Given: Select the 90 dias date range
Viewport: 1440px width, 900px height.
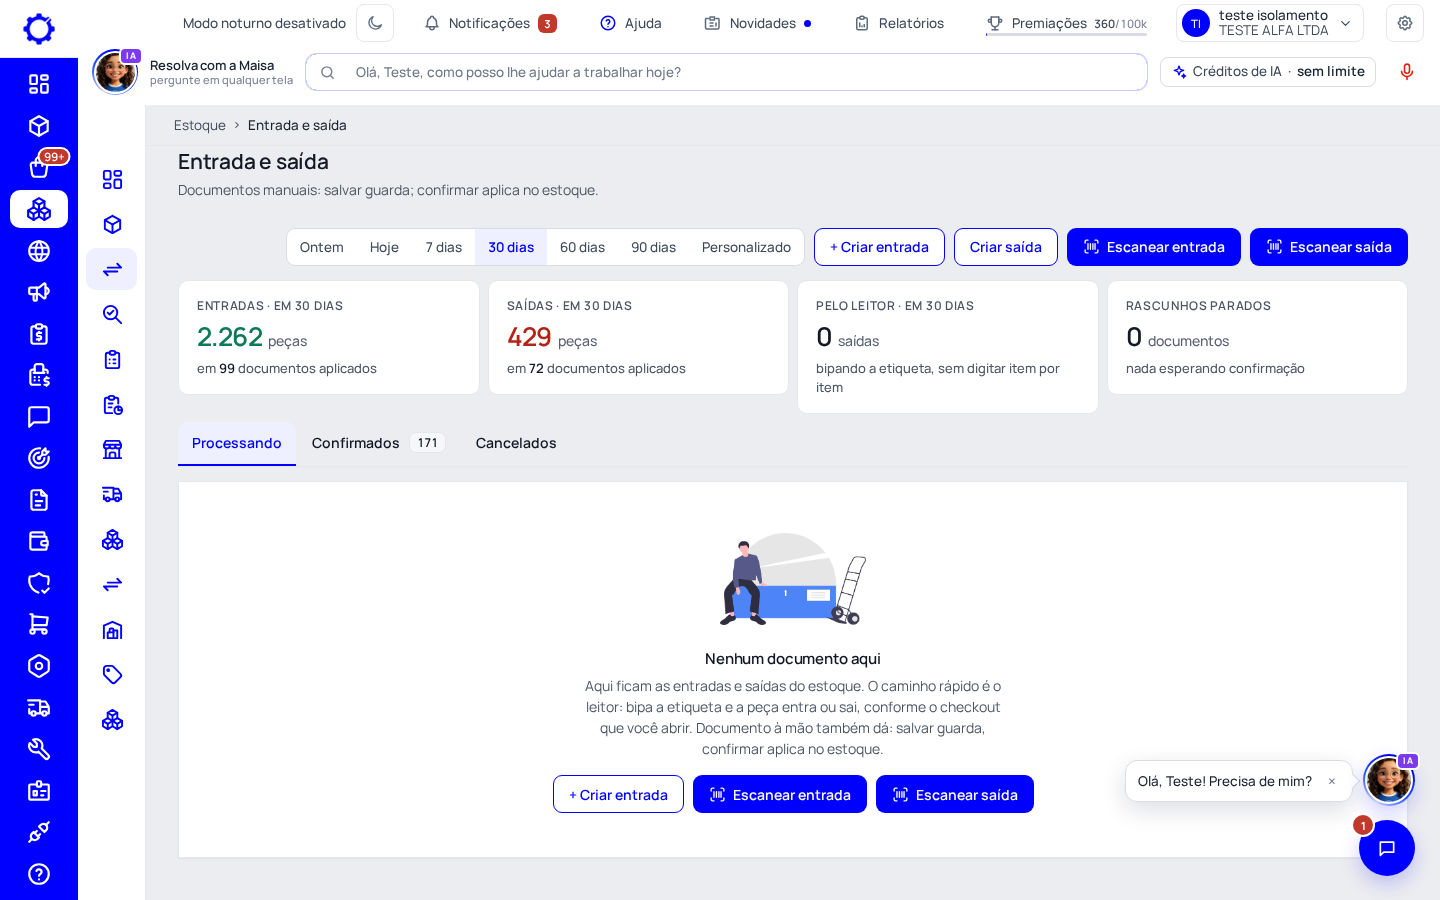Looking at the screenshot, I should tap(654, 247).
